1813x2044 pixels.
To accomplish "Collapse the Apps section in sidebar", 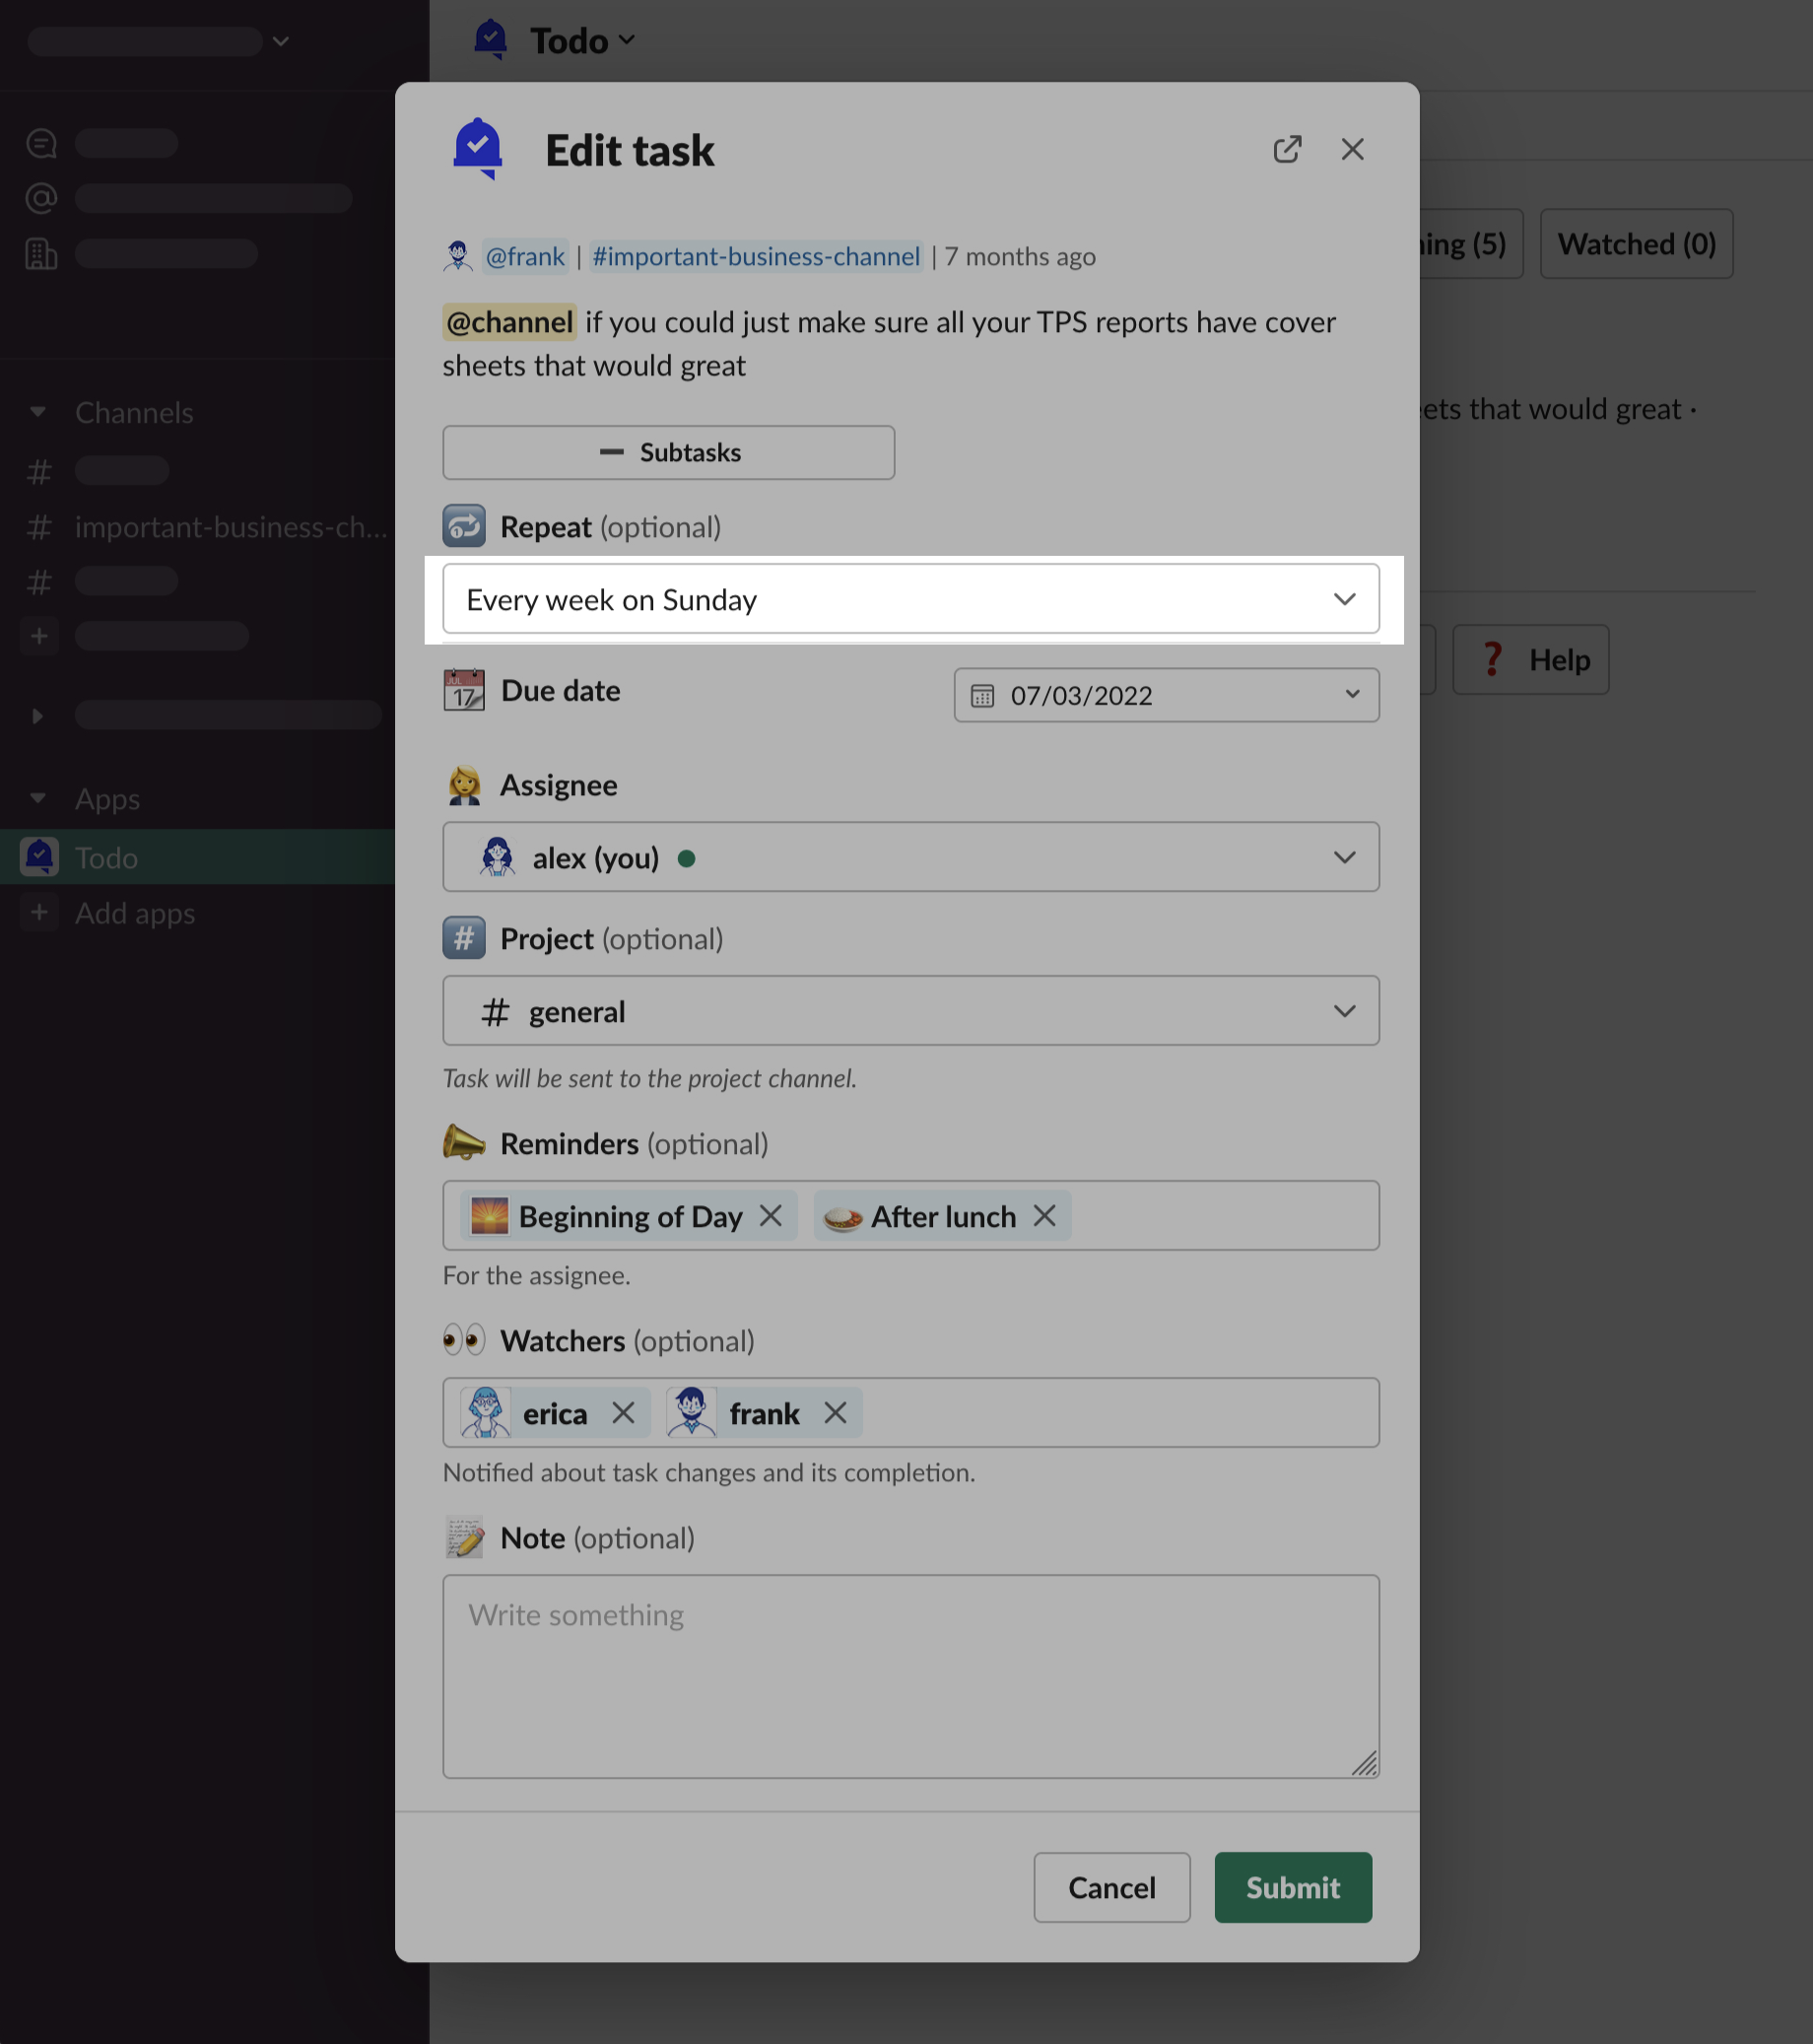I will pyautogui.click(x=38, y=798).
